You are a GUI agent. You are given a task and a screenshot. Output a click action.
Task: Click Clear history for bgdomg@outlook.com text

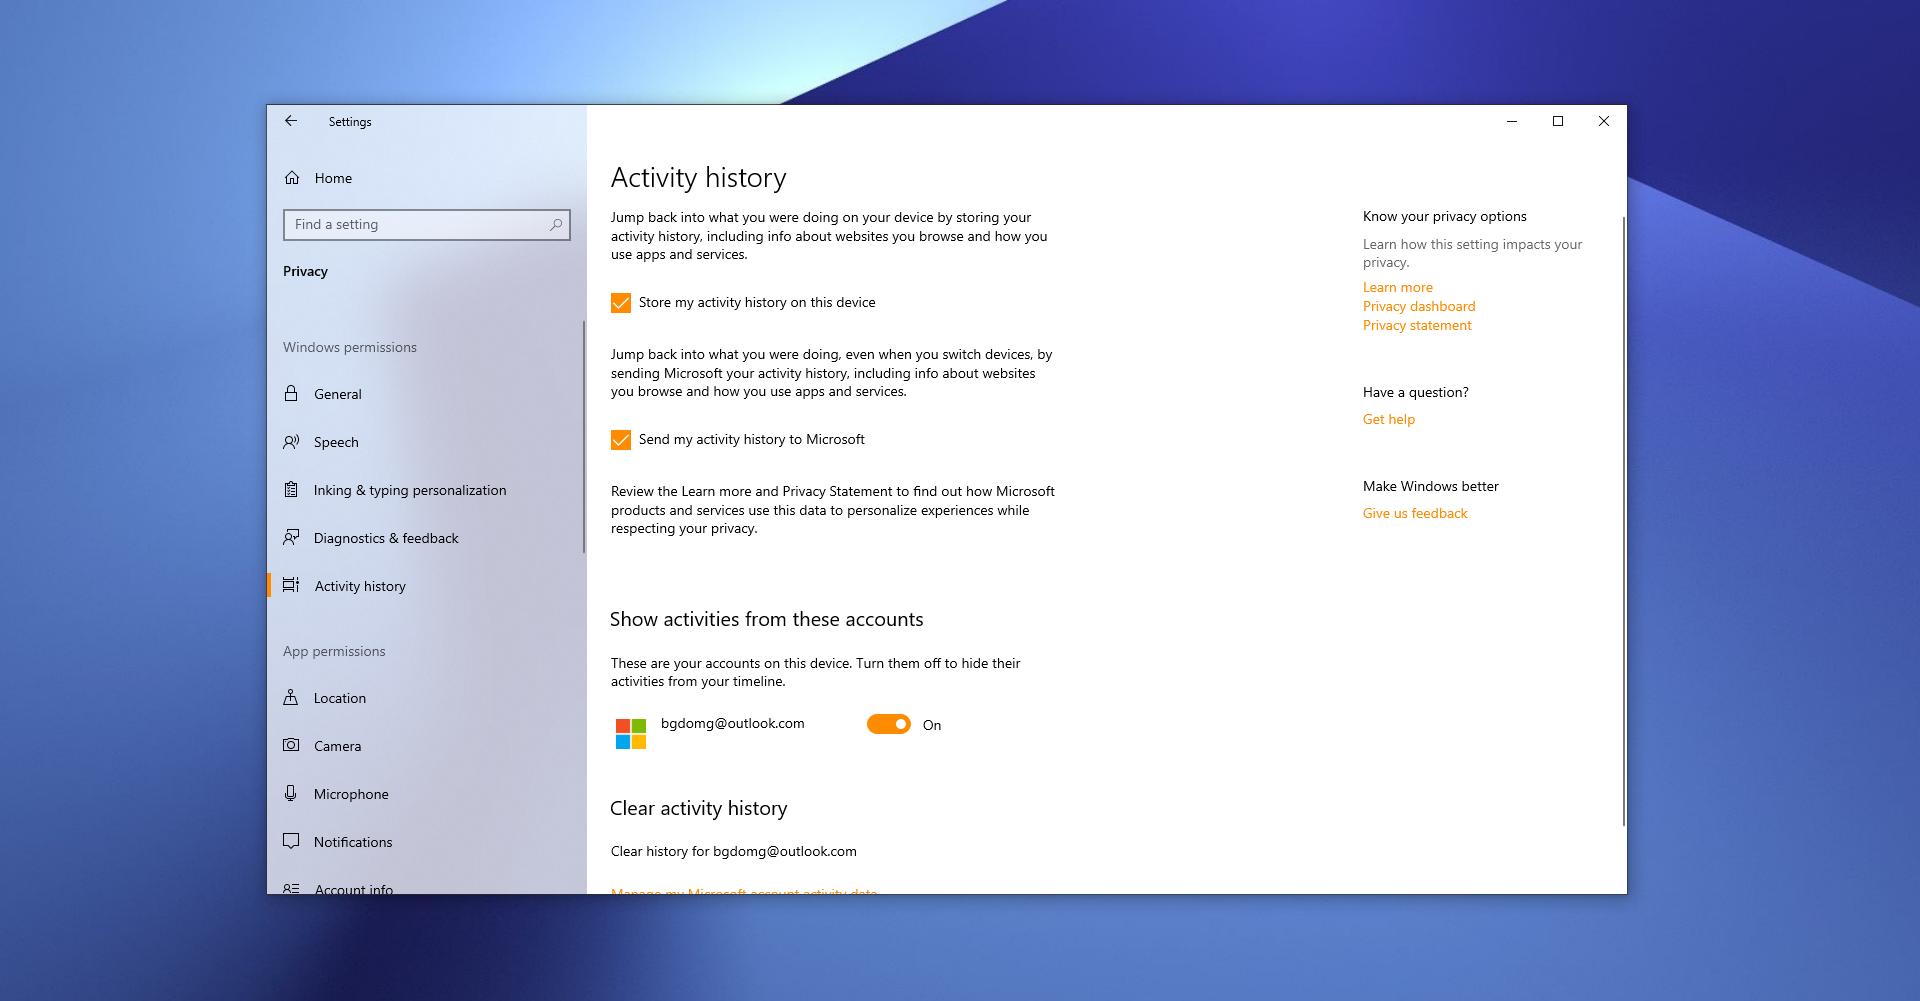[734, 851]
